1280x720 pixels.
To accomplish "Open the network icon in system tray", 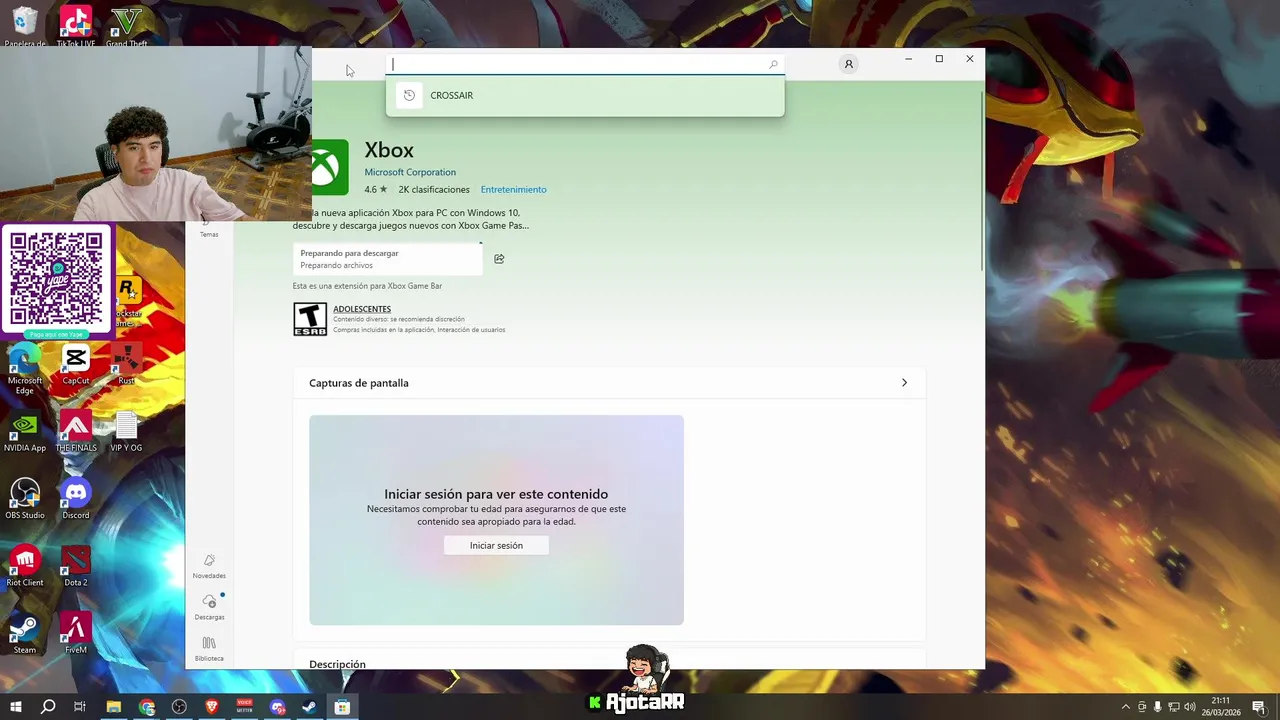I will tap(1174, 707).
